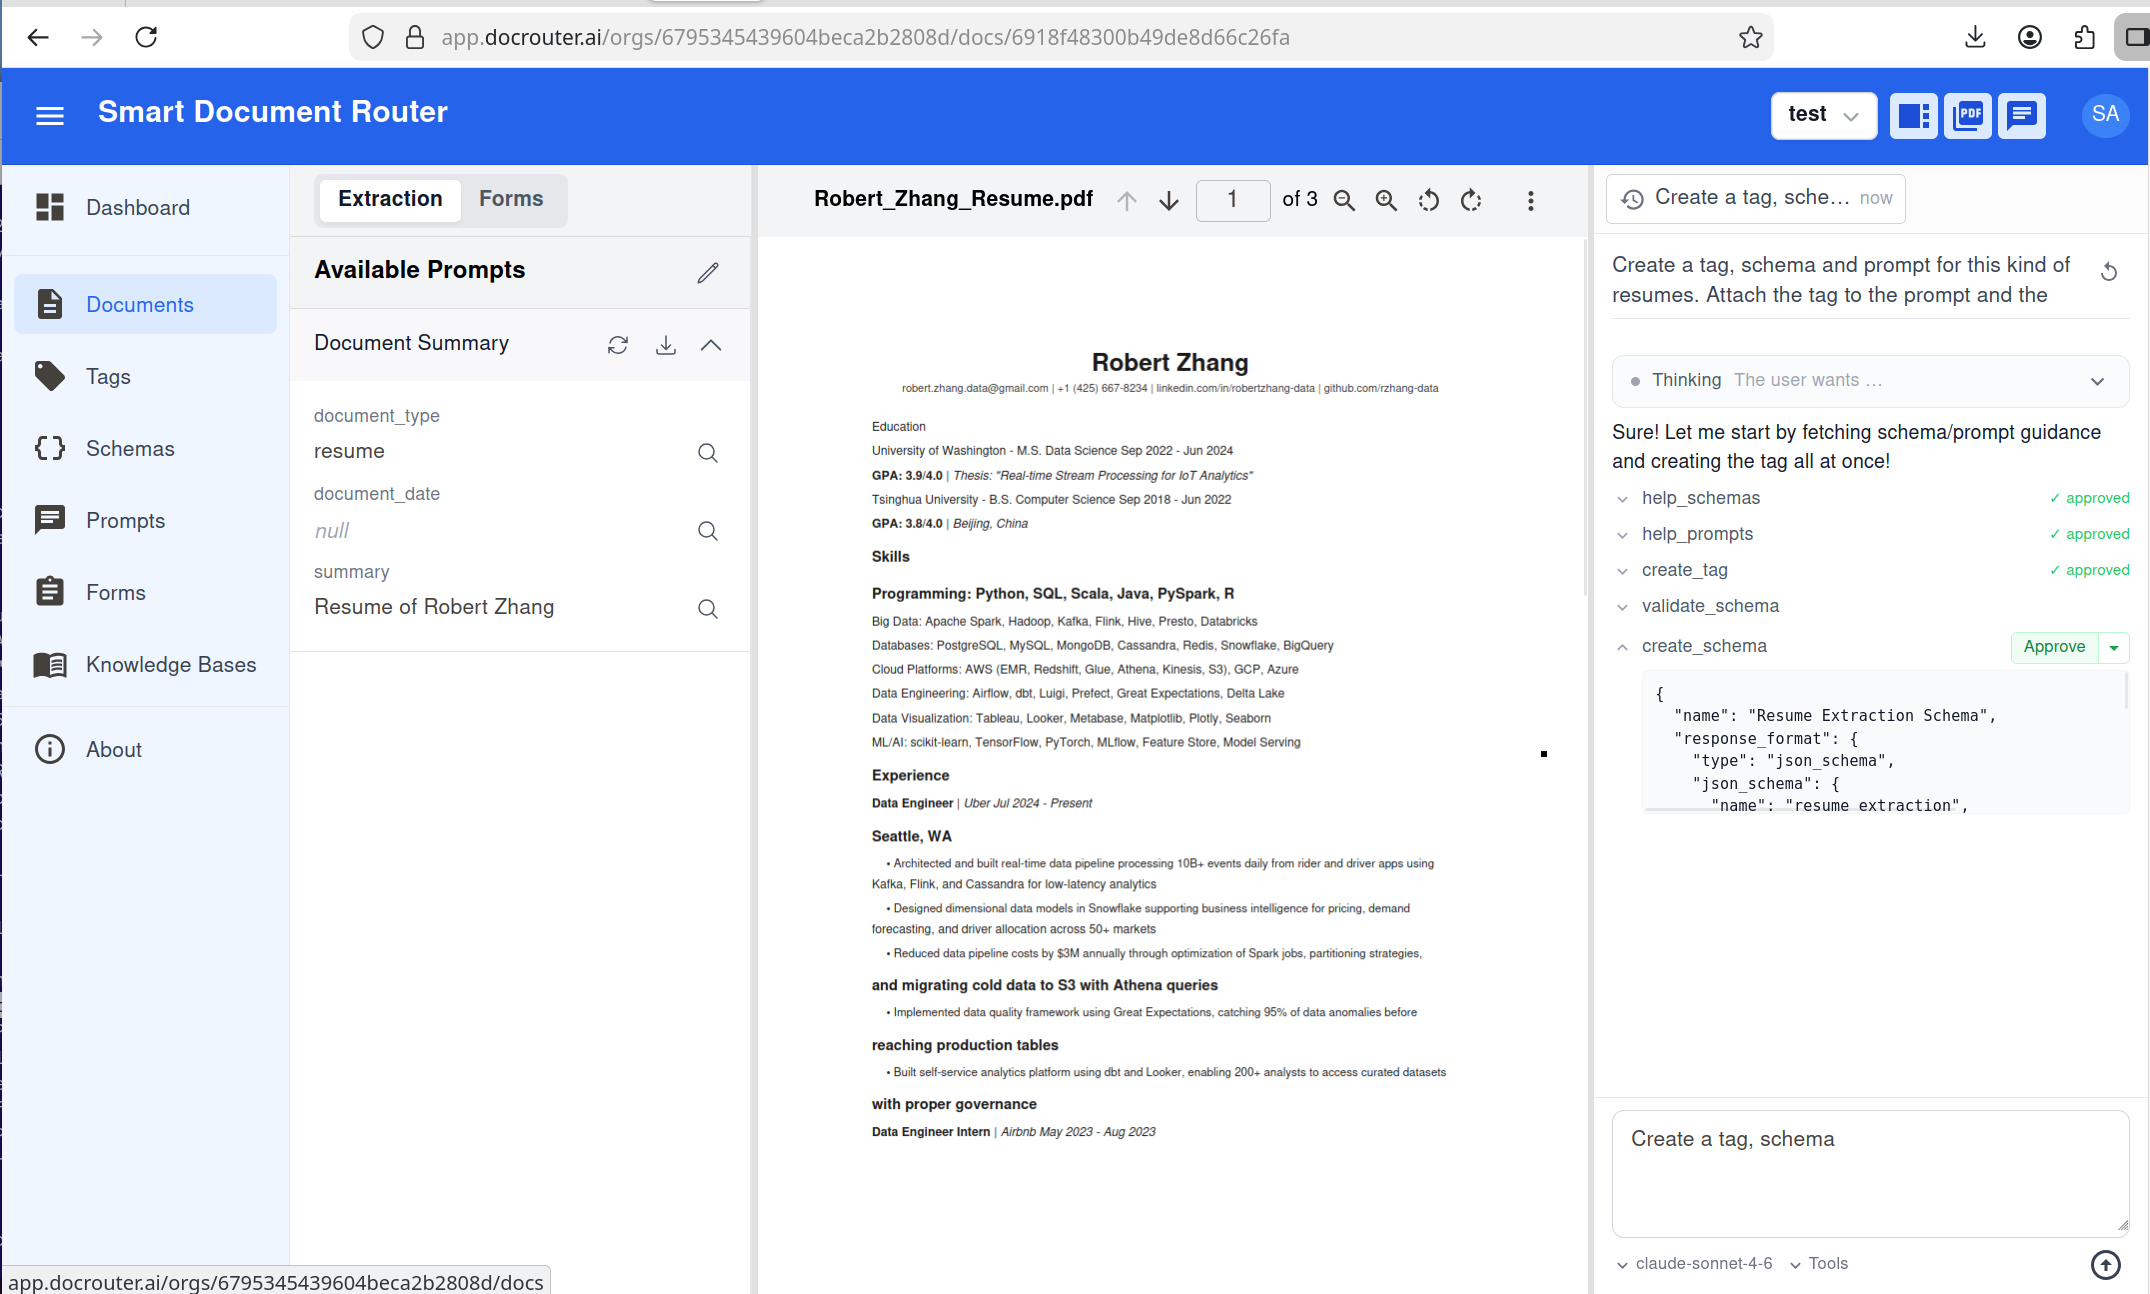
Task: Open the PDF three-dot options menu
Action: pos(1530,200)
